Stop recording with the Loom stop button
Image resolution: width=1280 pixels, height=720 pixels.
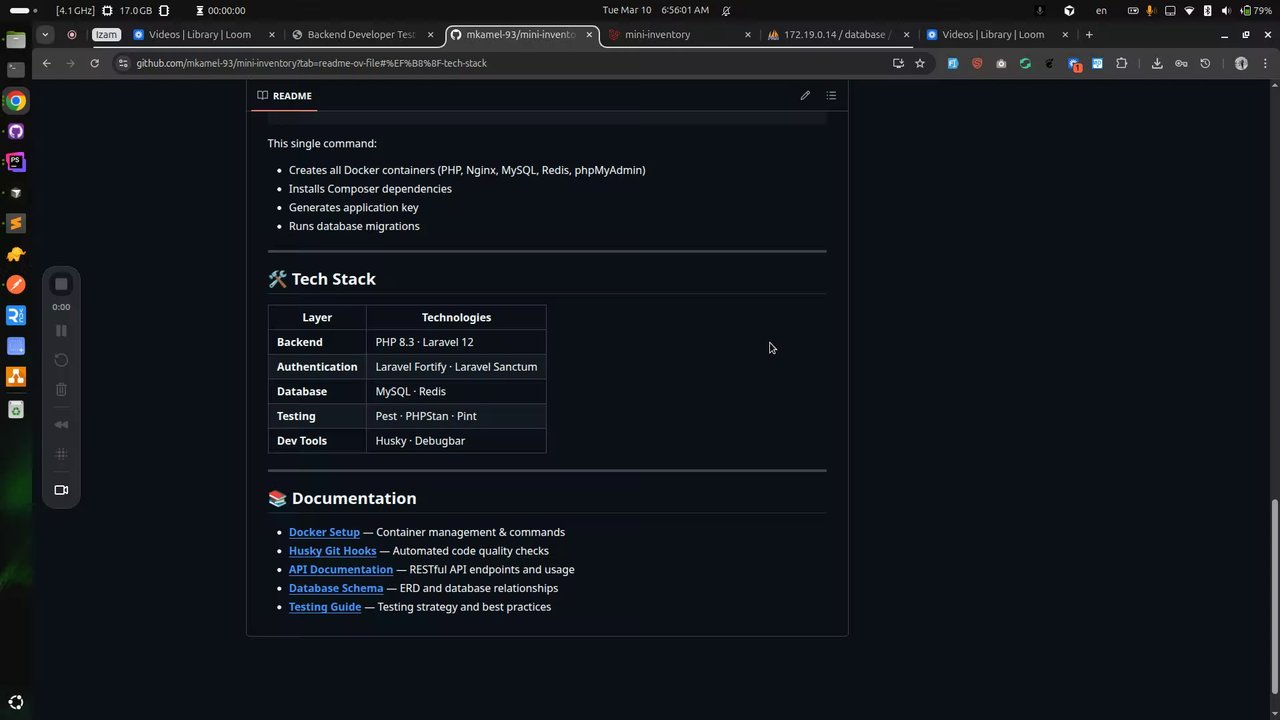[x=61, y=284]
